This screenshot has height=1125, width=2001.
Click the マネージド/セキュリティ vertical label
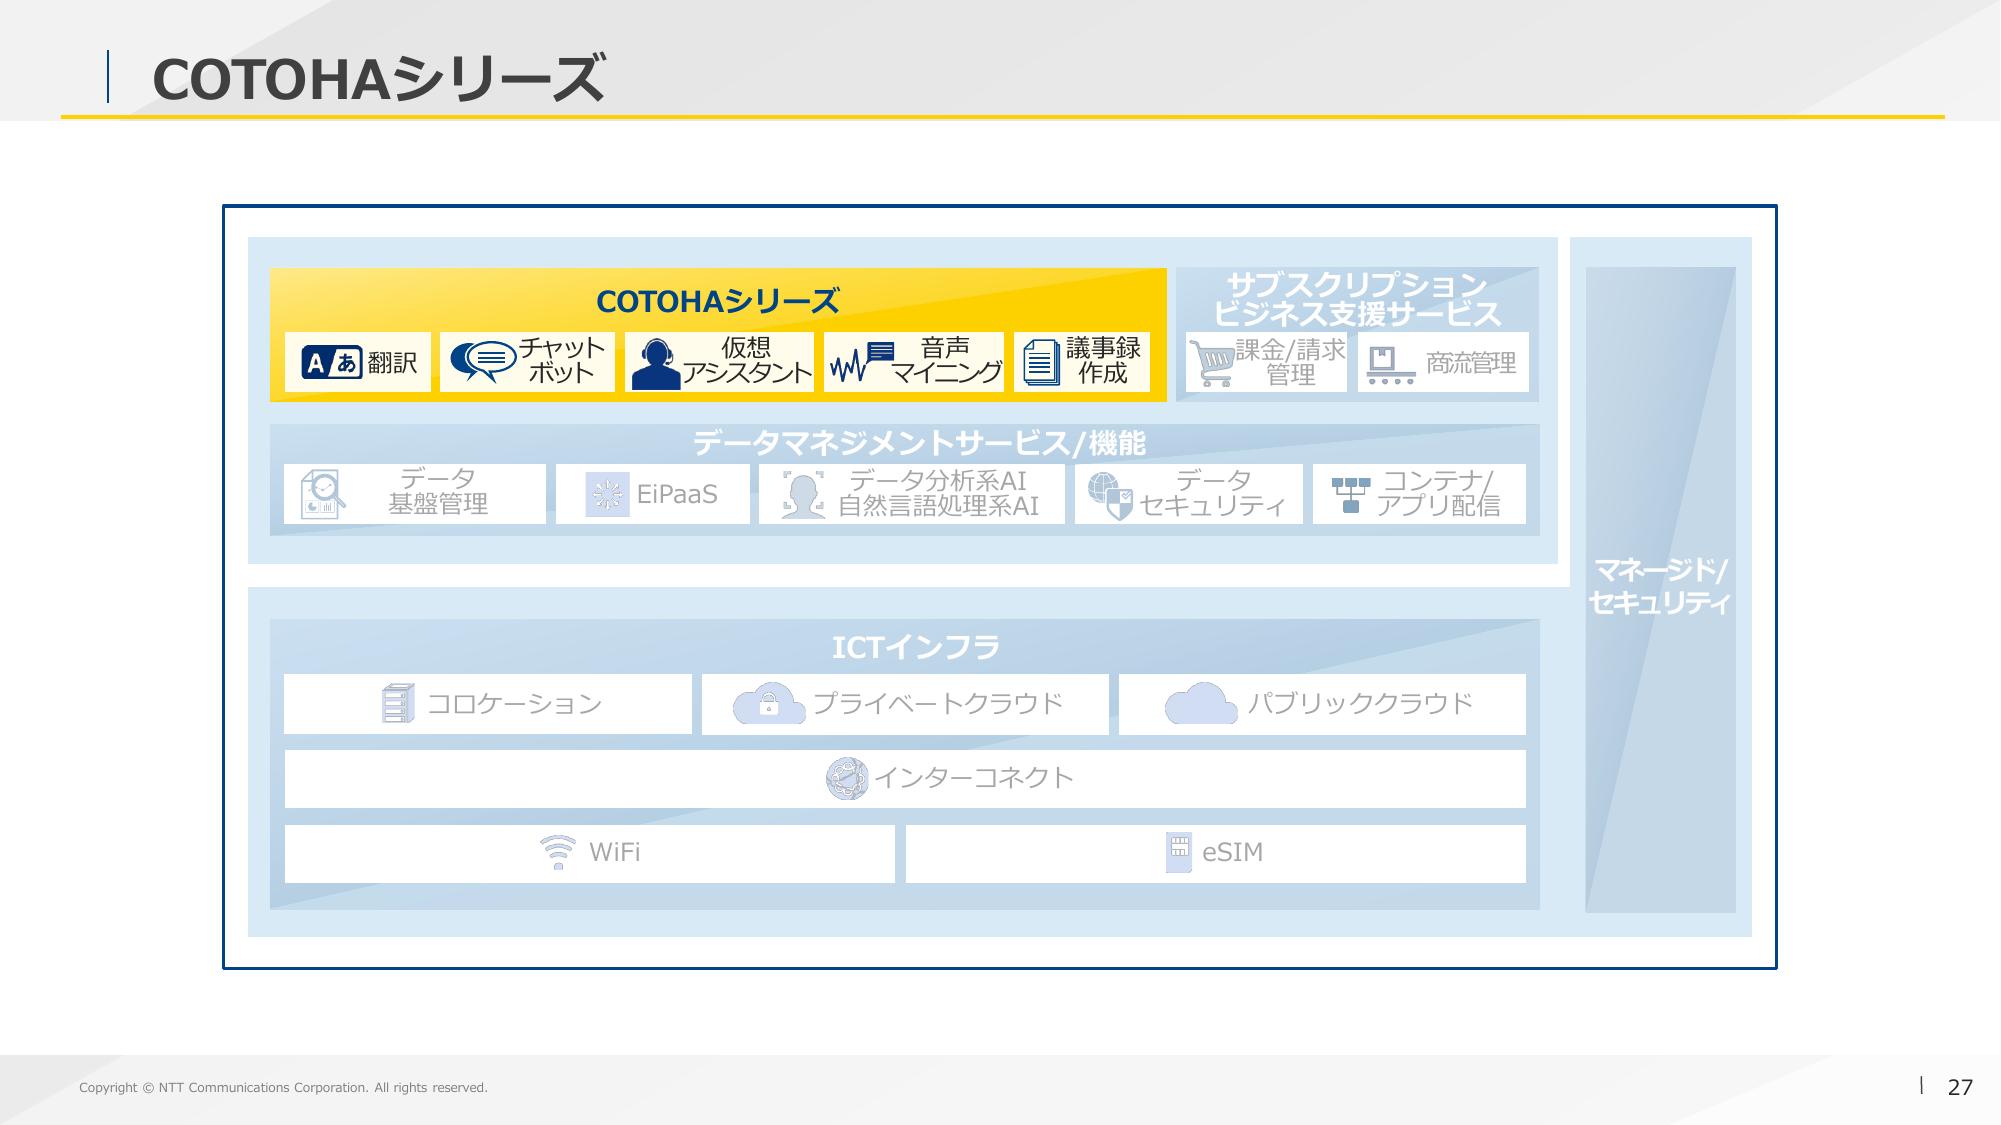[x=1659, y=587]
